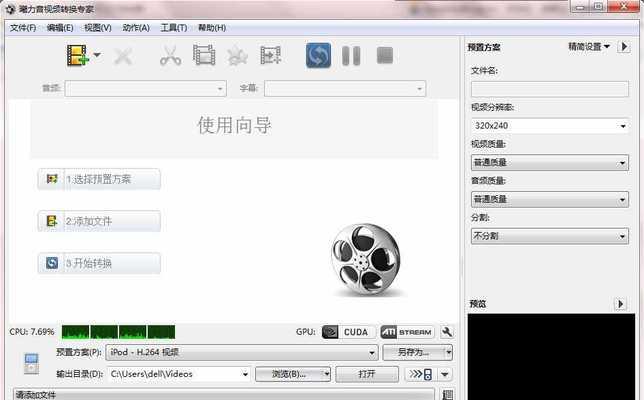The height and width of the screenshot is (400, 644).
Task: Open the audio quality dropdown
Action: [550, 200]
